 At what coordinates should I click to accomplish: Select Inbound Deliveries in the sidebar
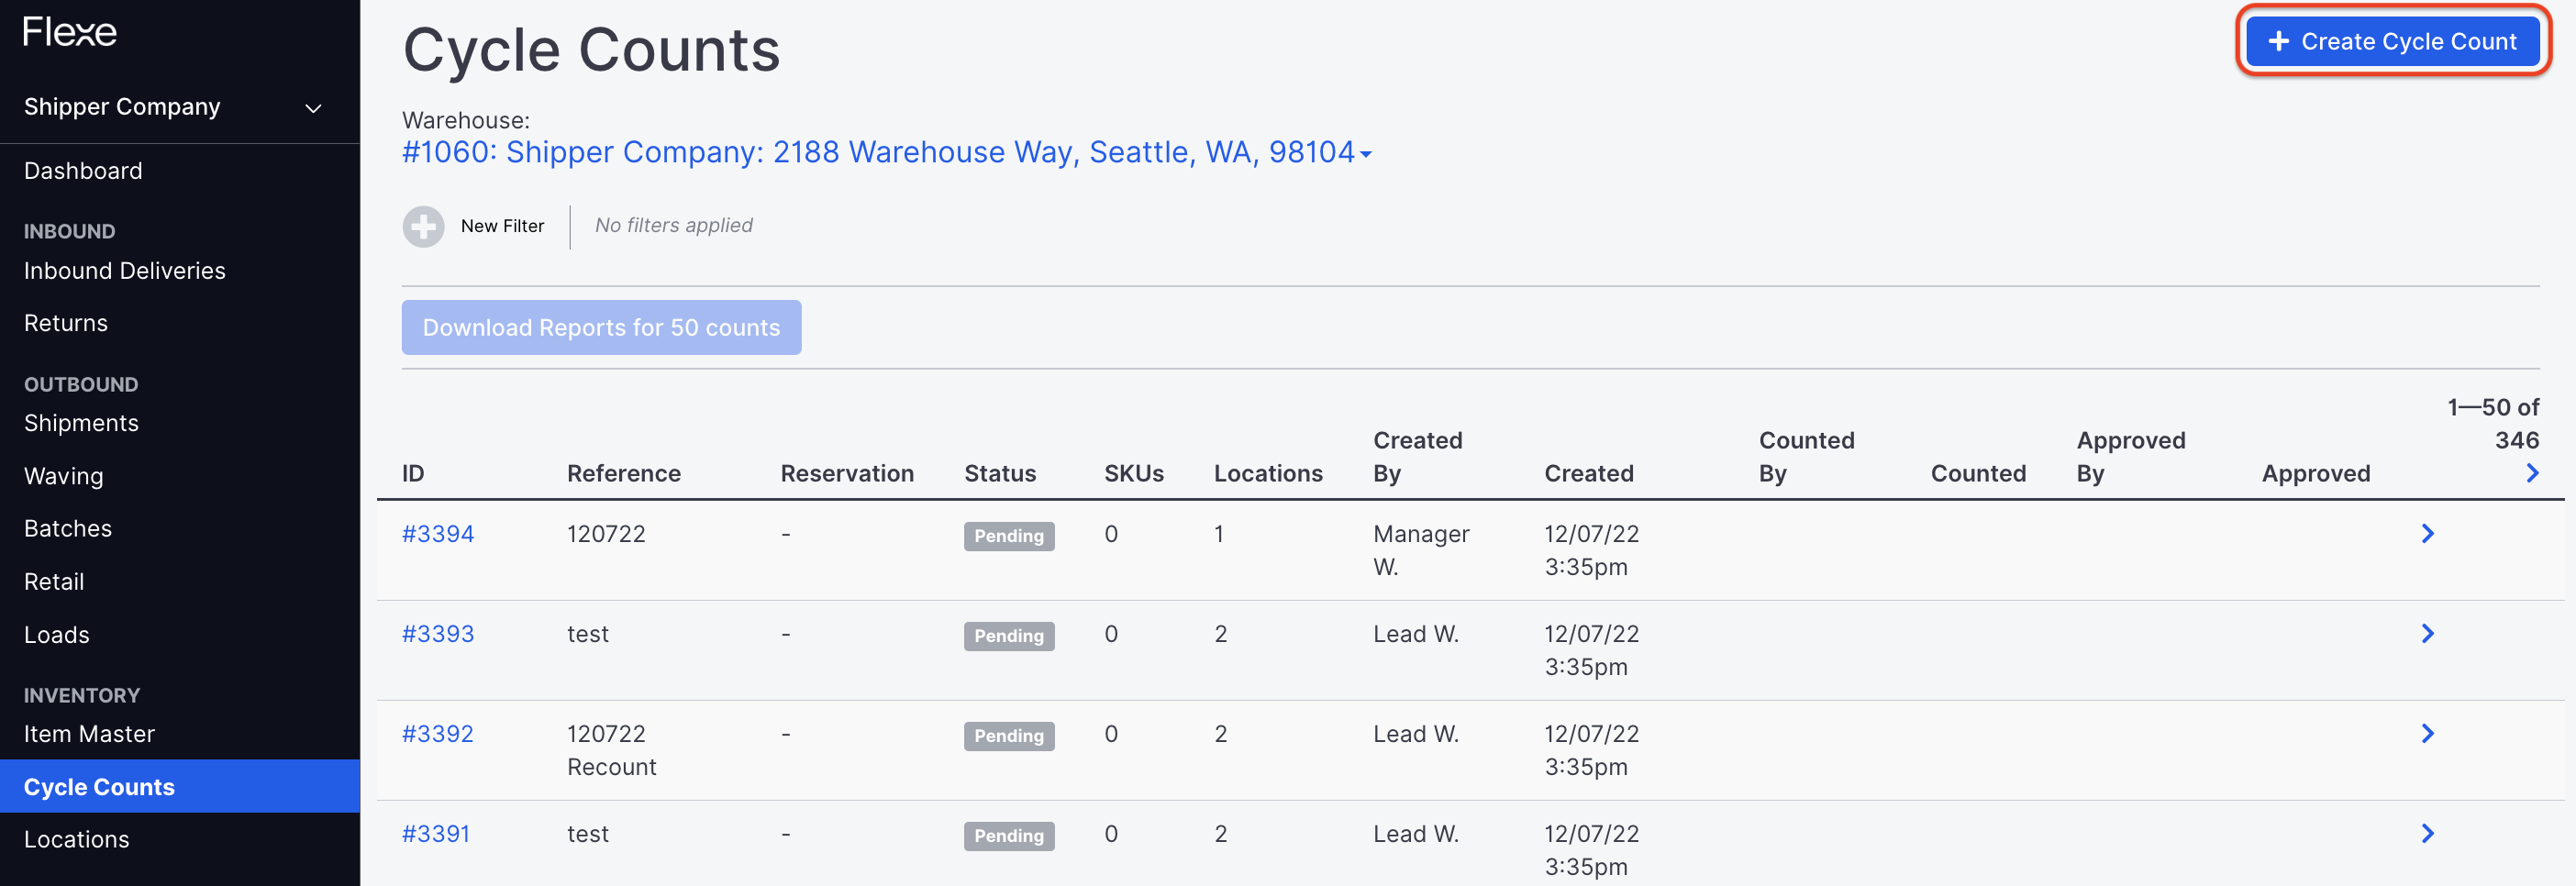pos(124,270)
